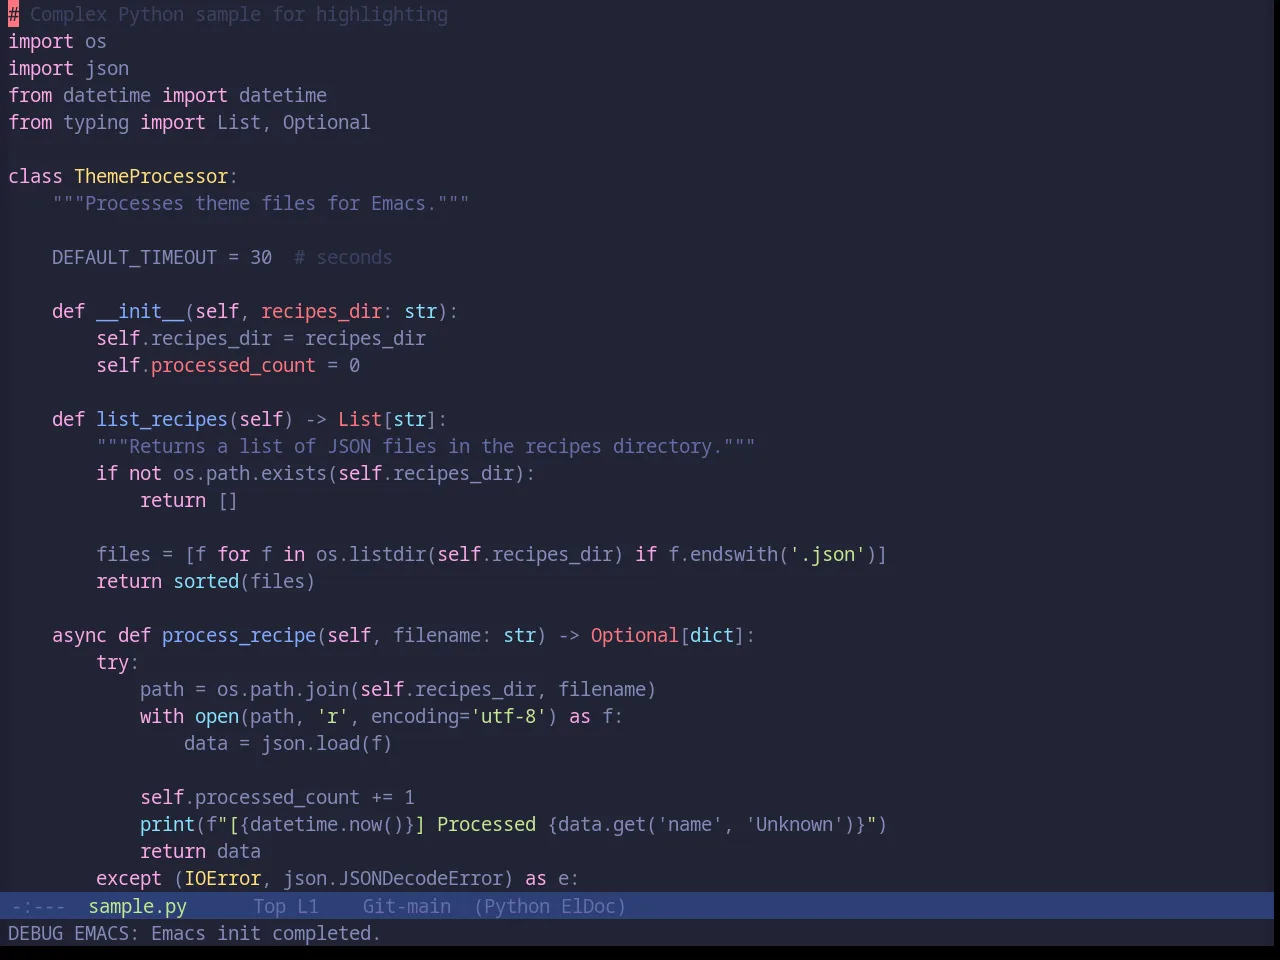Click the list_recipes function name

pos(162,419)
